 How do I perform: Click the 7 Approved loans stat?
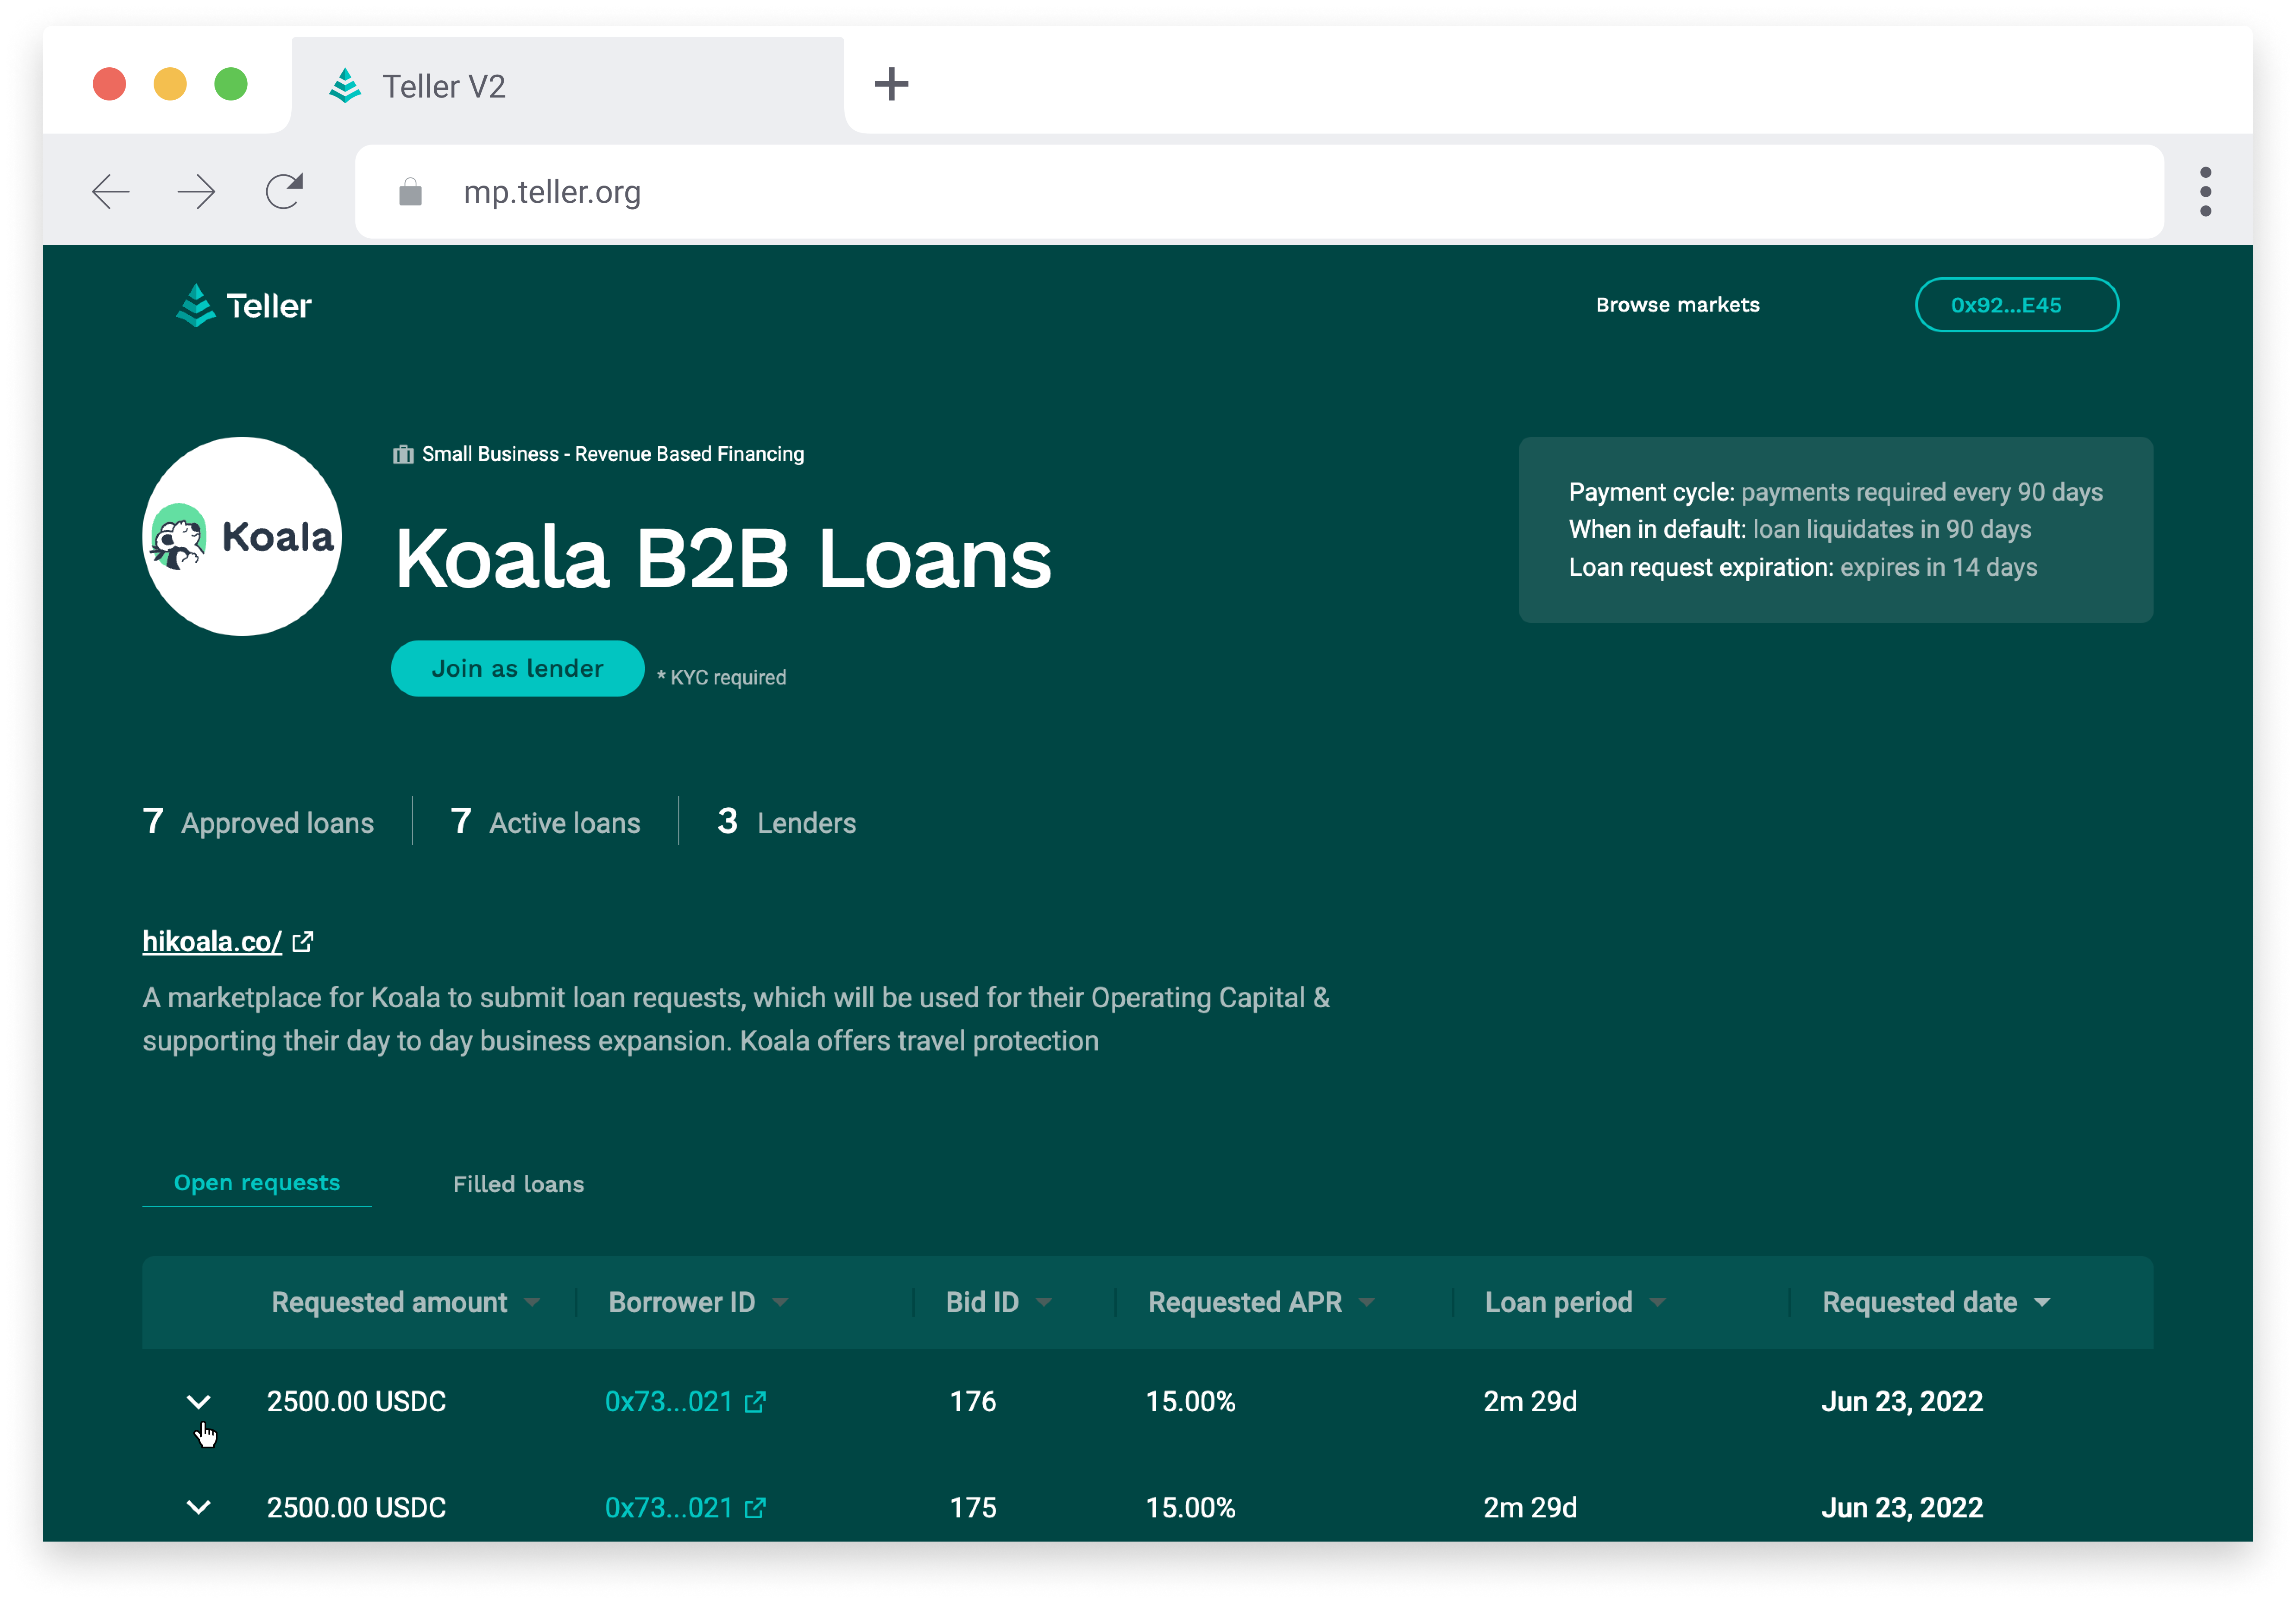(x=258, y=822)
